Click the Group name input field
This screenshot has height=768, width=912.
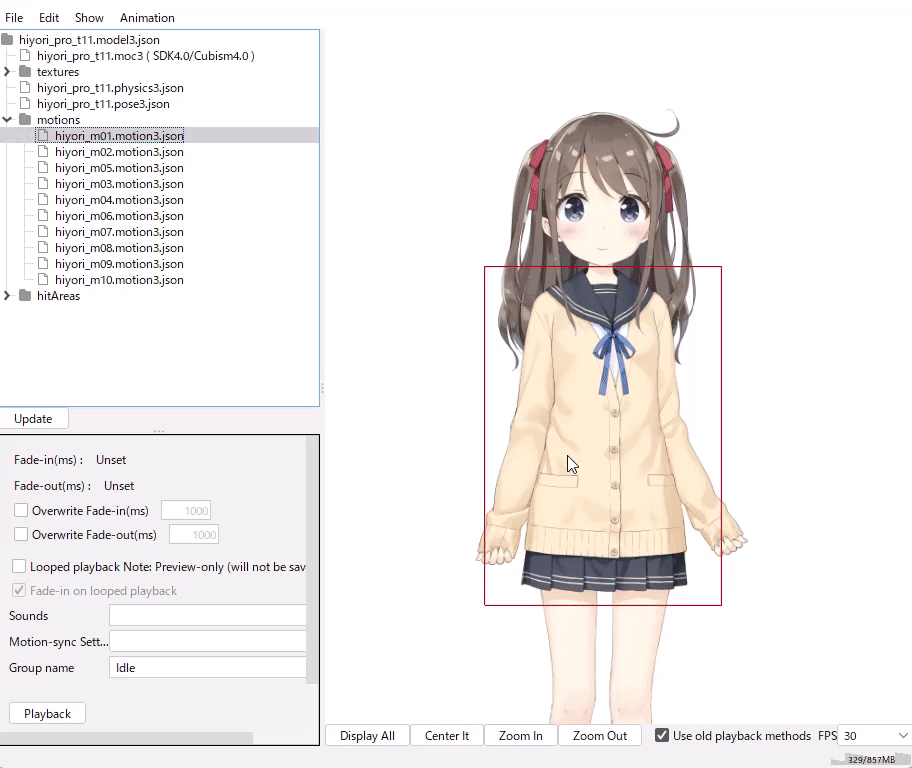click(x=207, y=667)
